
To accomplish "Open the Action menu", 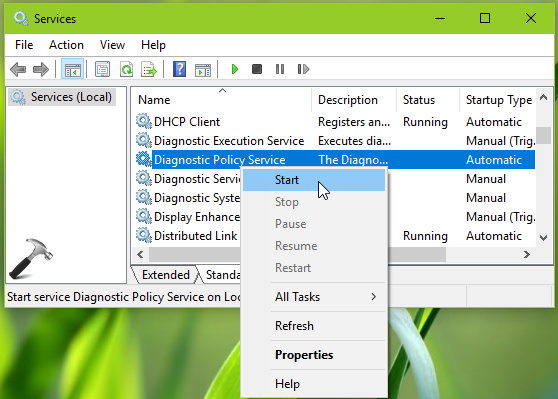I will click(x=66, y=45).
